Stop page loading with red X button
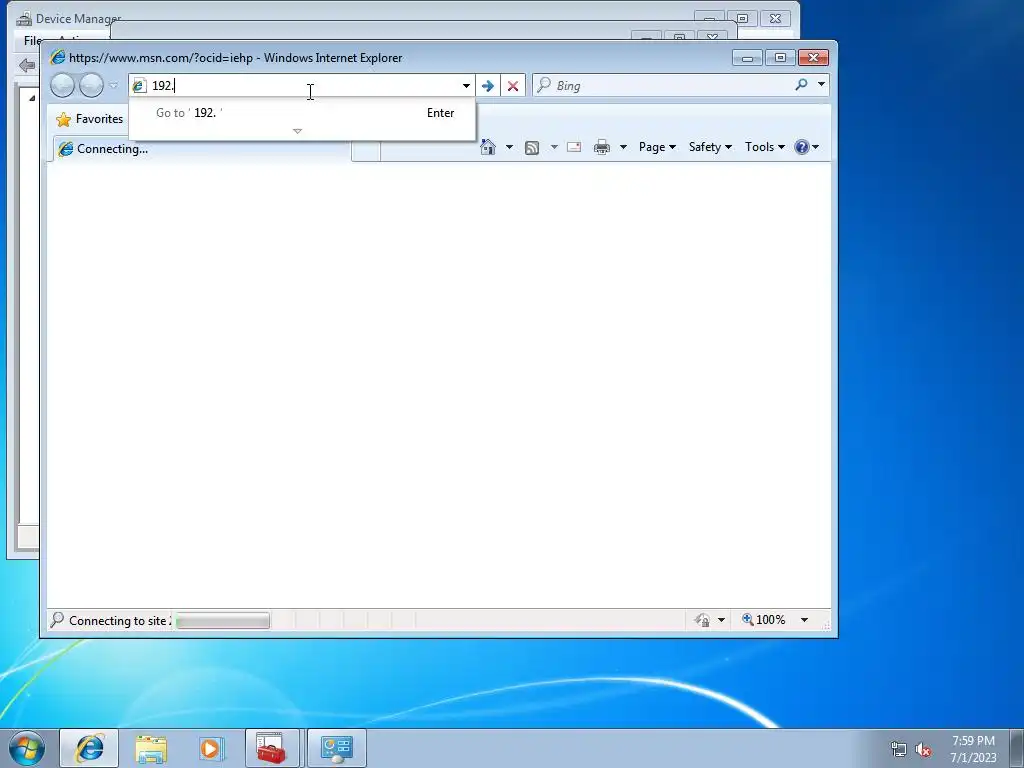The height and width of the screenshot is (768, 1024). [x=513, y=86]
